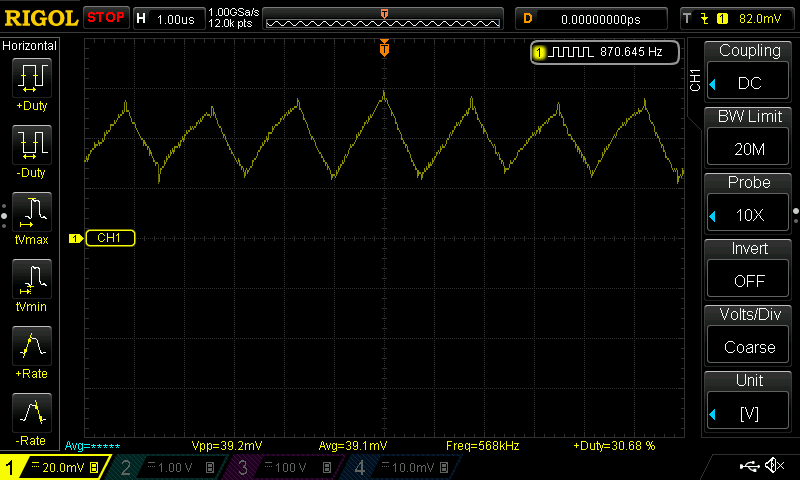Viewport: 800px width, 480px height.
Task: Click the 1.00GSa/s sample rate text
Action: pos(234,12)
